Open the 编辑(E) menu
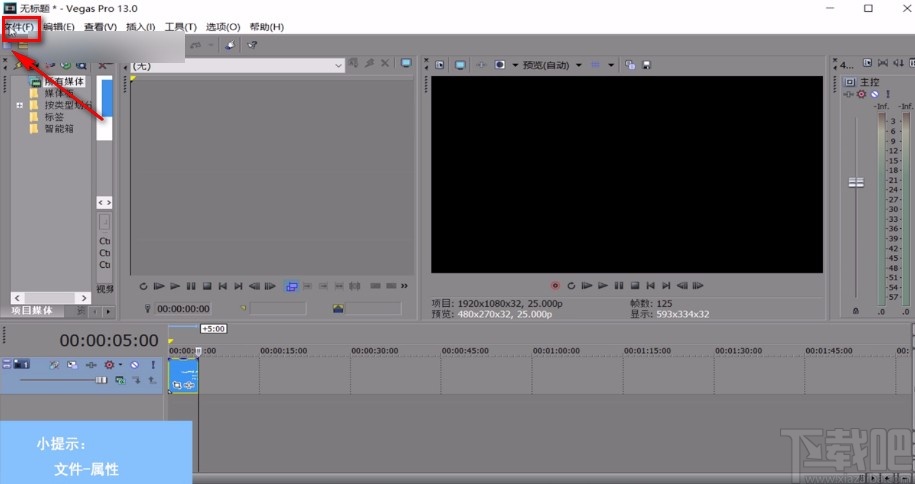Screen dimensions: 915x484 click(x=59, y=27)
